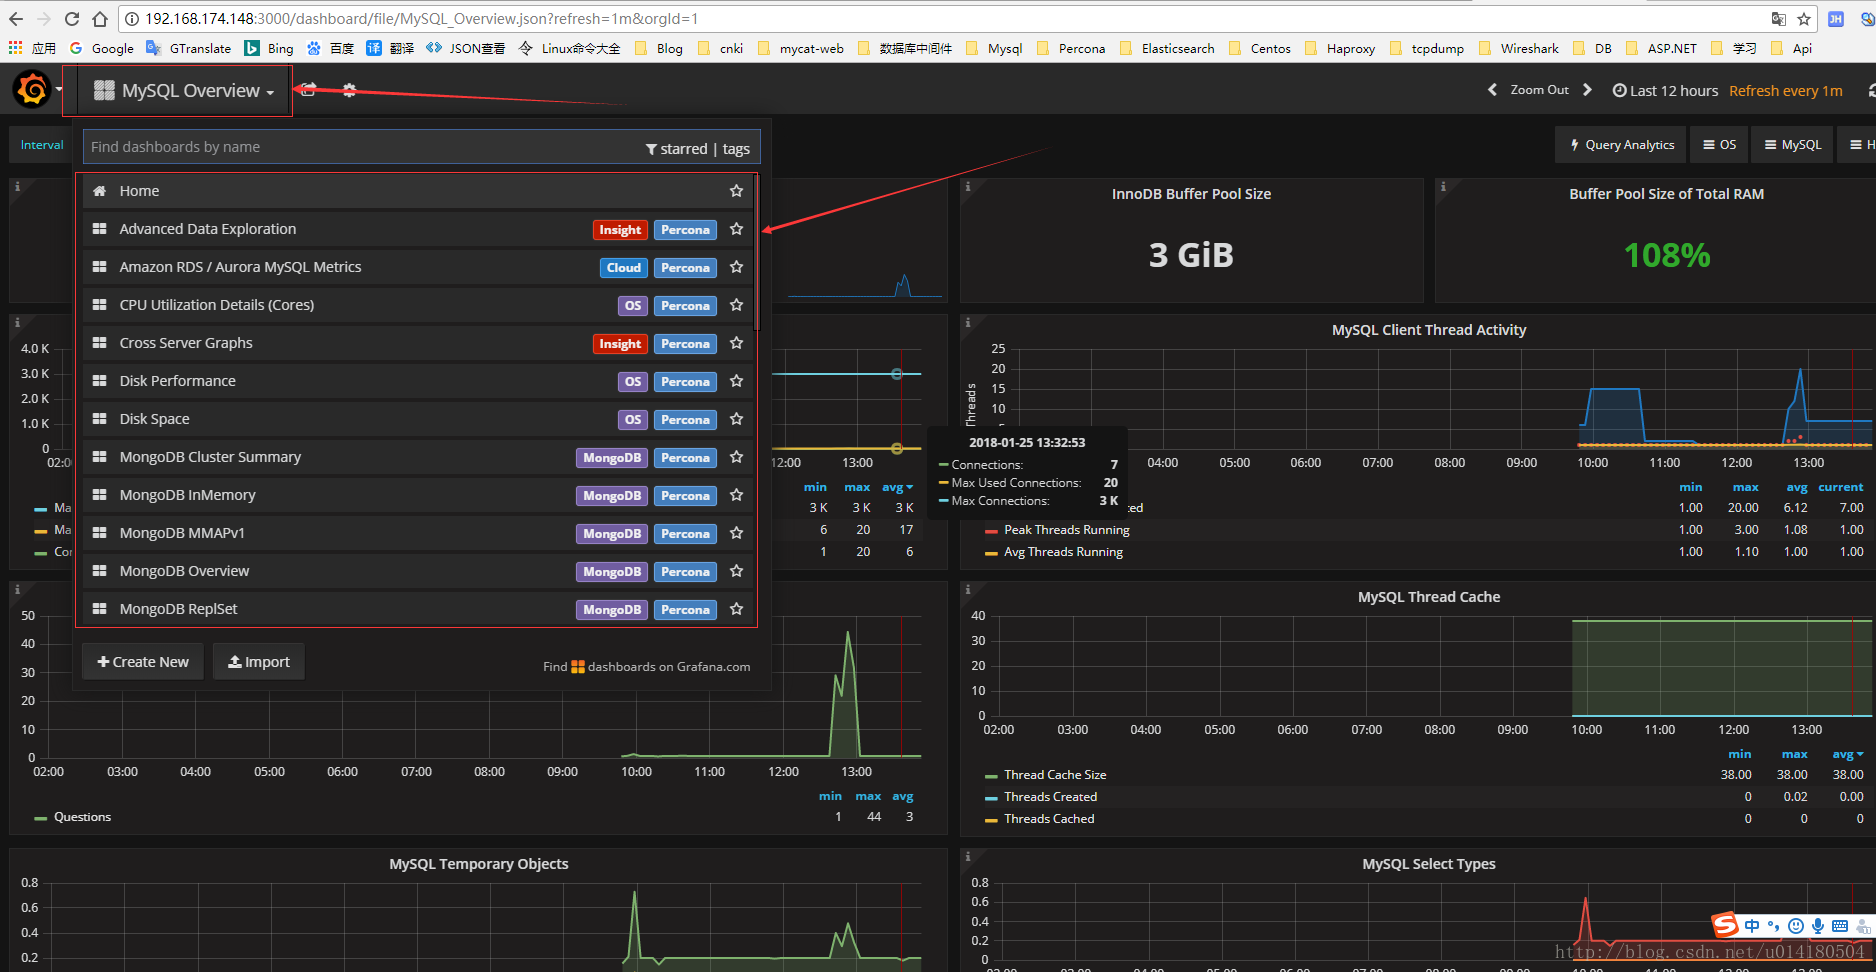1876x972 pixels.
Task: Click the Cloud tag on Amazon RDS row
Action: point(624,268)
